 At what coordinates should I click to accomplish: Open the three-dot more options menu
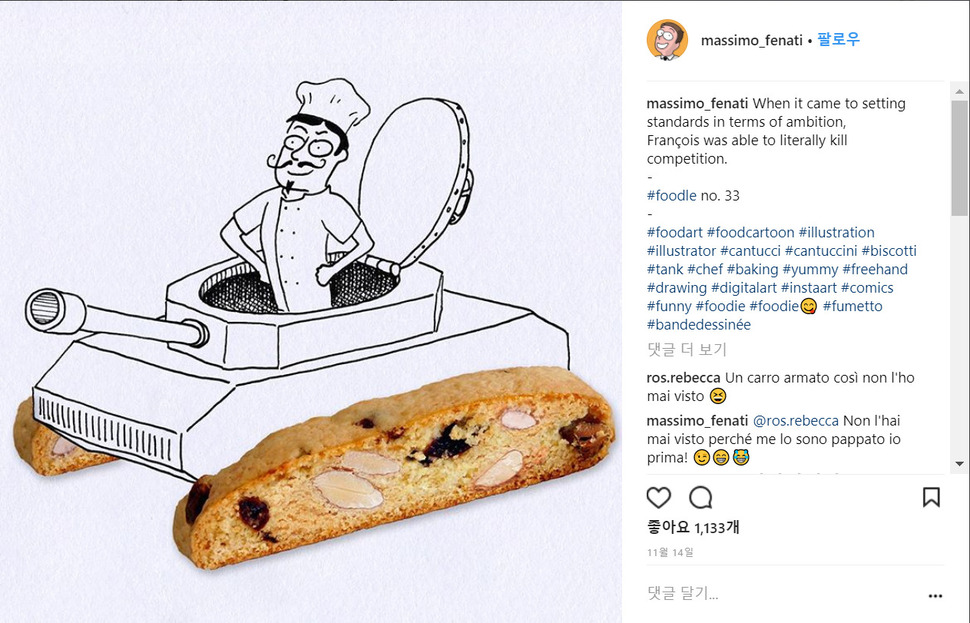935,596
